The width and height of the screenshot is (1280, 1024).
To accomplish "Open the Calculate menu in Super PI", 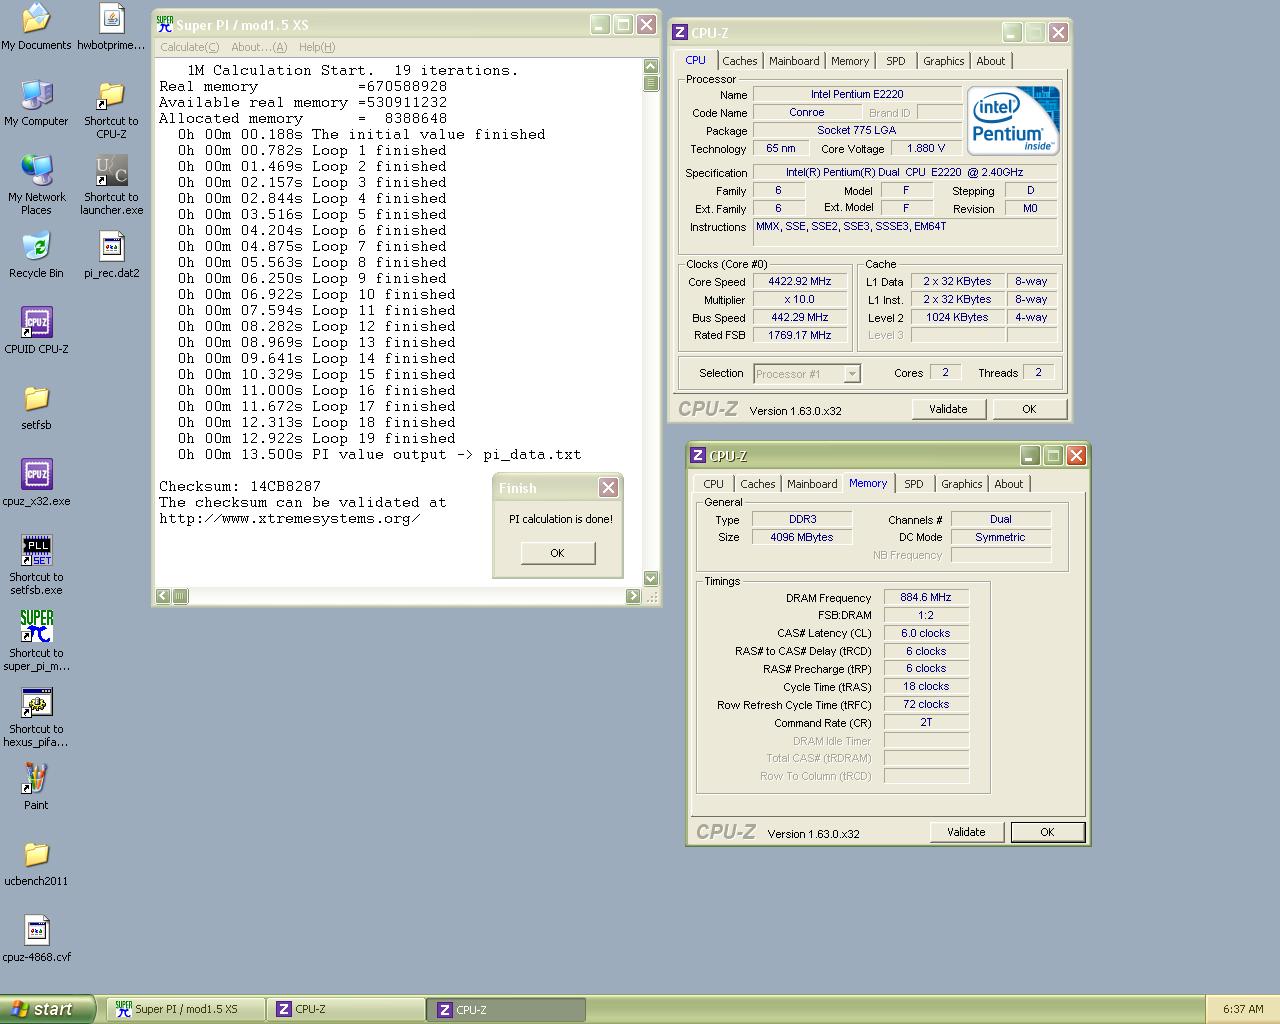I will 190,47.
